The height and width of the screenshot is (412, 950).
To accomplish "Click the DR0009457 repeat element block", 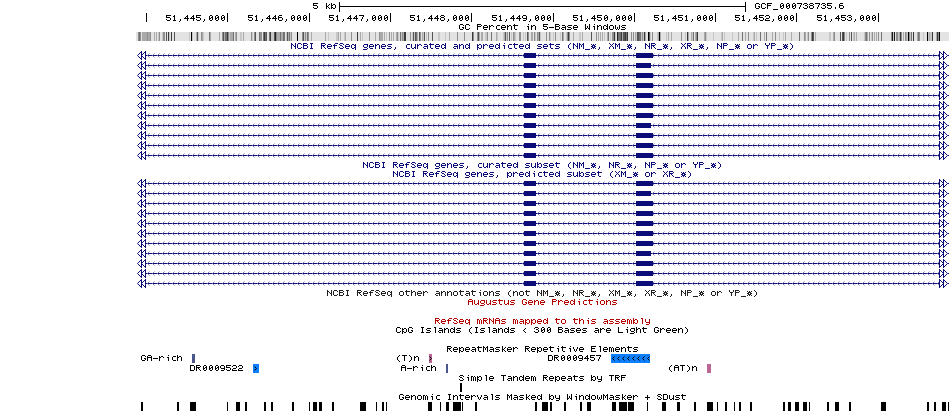I will click(631, 357).
